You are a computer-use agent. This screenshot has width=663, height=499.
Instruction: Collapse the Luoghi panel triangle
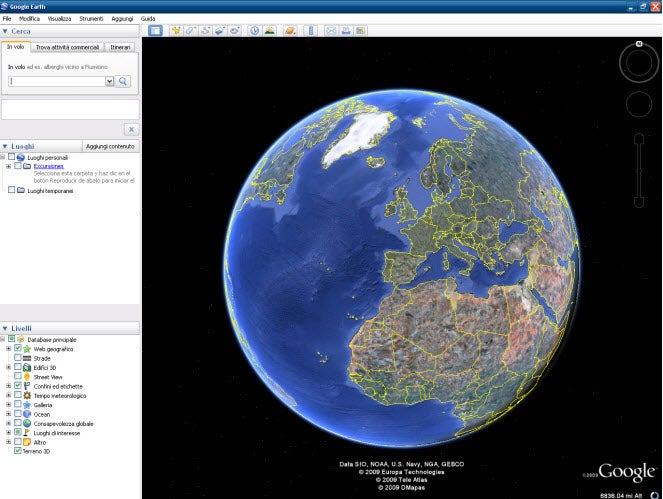(5, 146)
